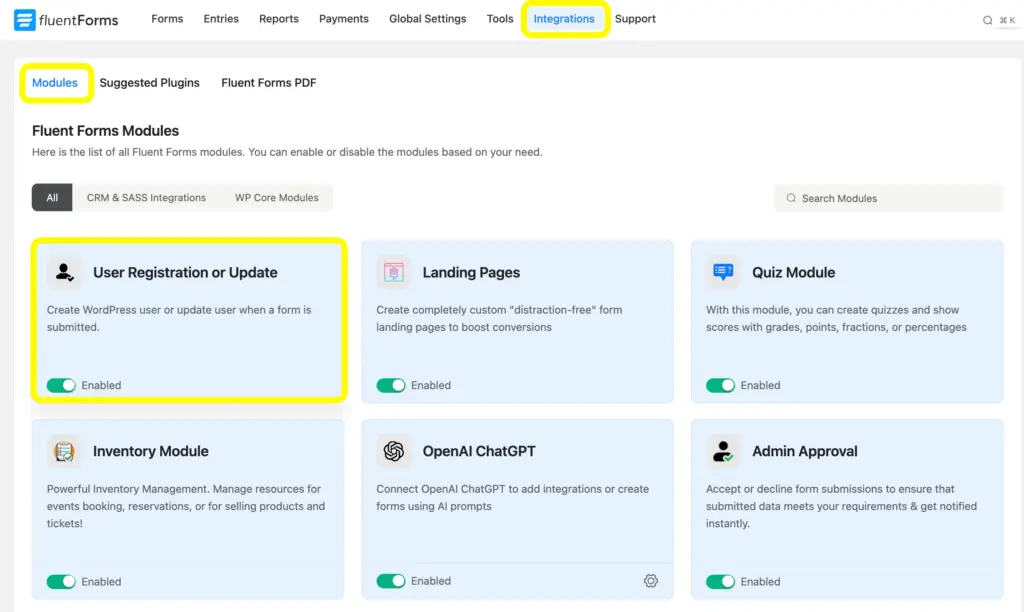Screen dimensions: 1024x612
Task: Switch to the Modules tab
Action: point(55,83)
